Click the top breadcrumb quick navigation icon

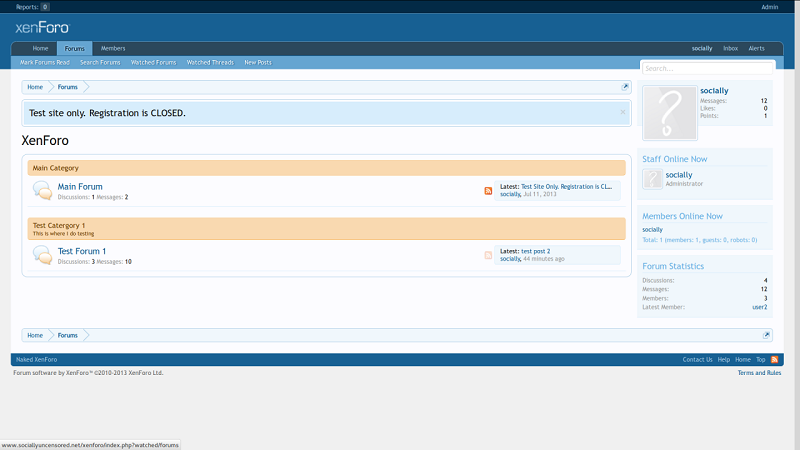coord(626,87)
